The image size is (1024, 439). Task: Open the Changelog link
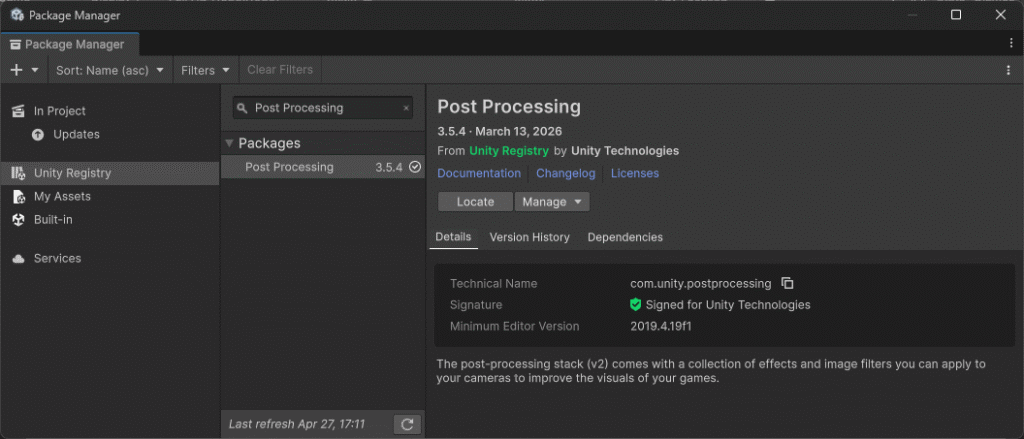(565, 174)
